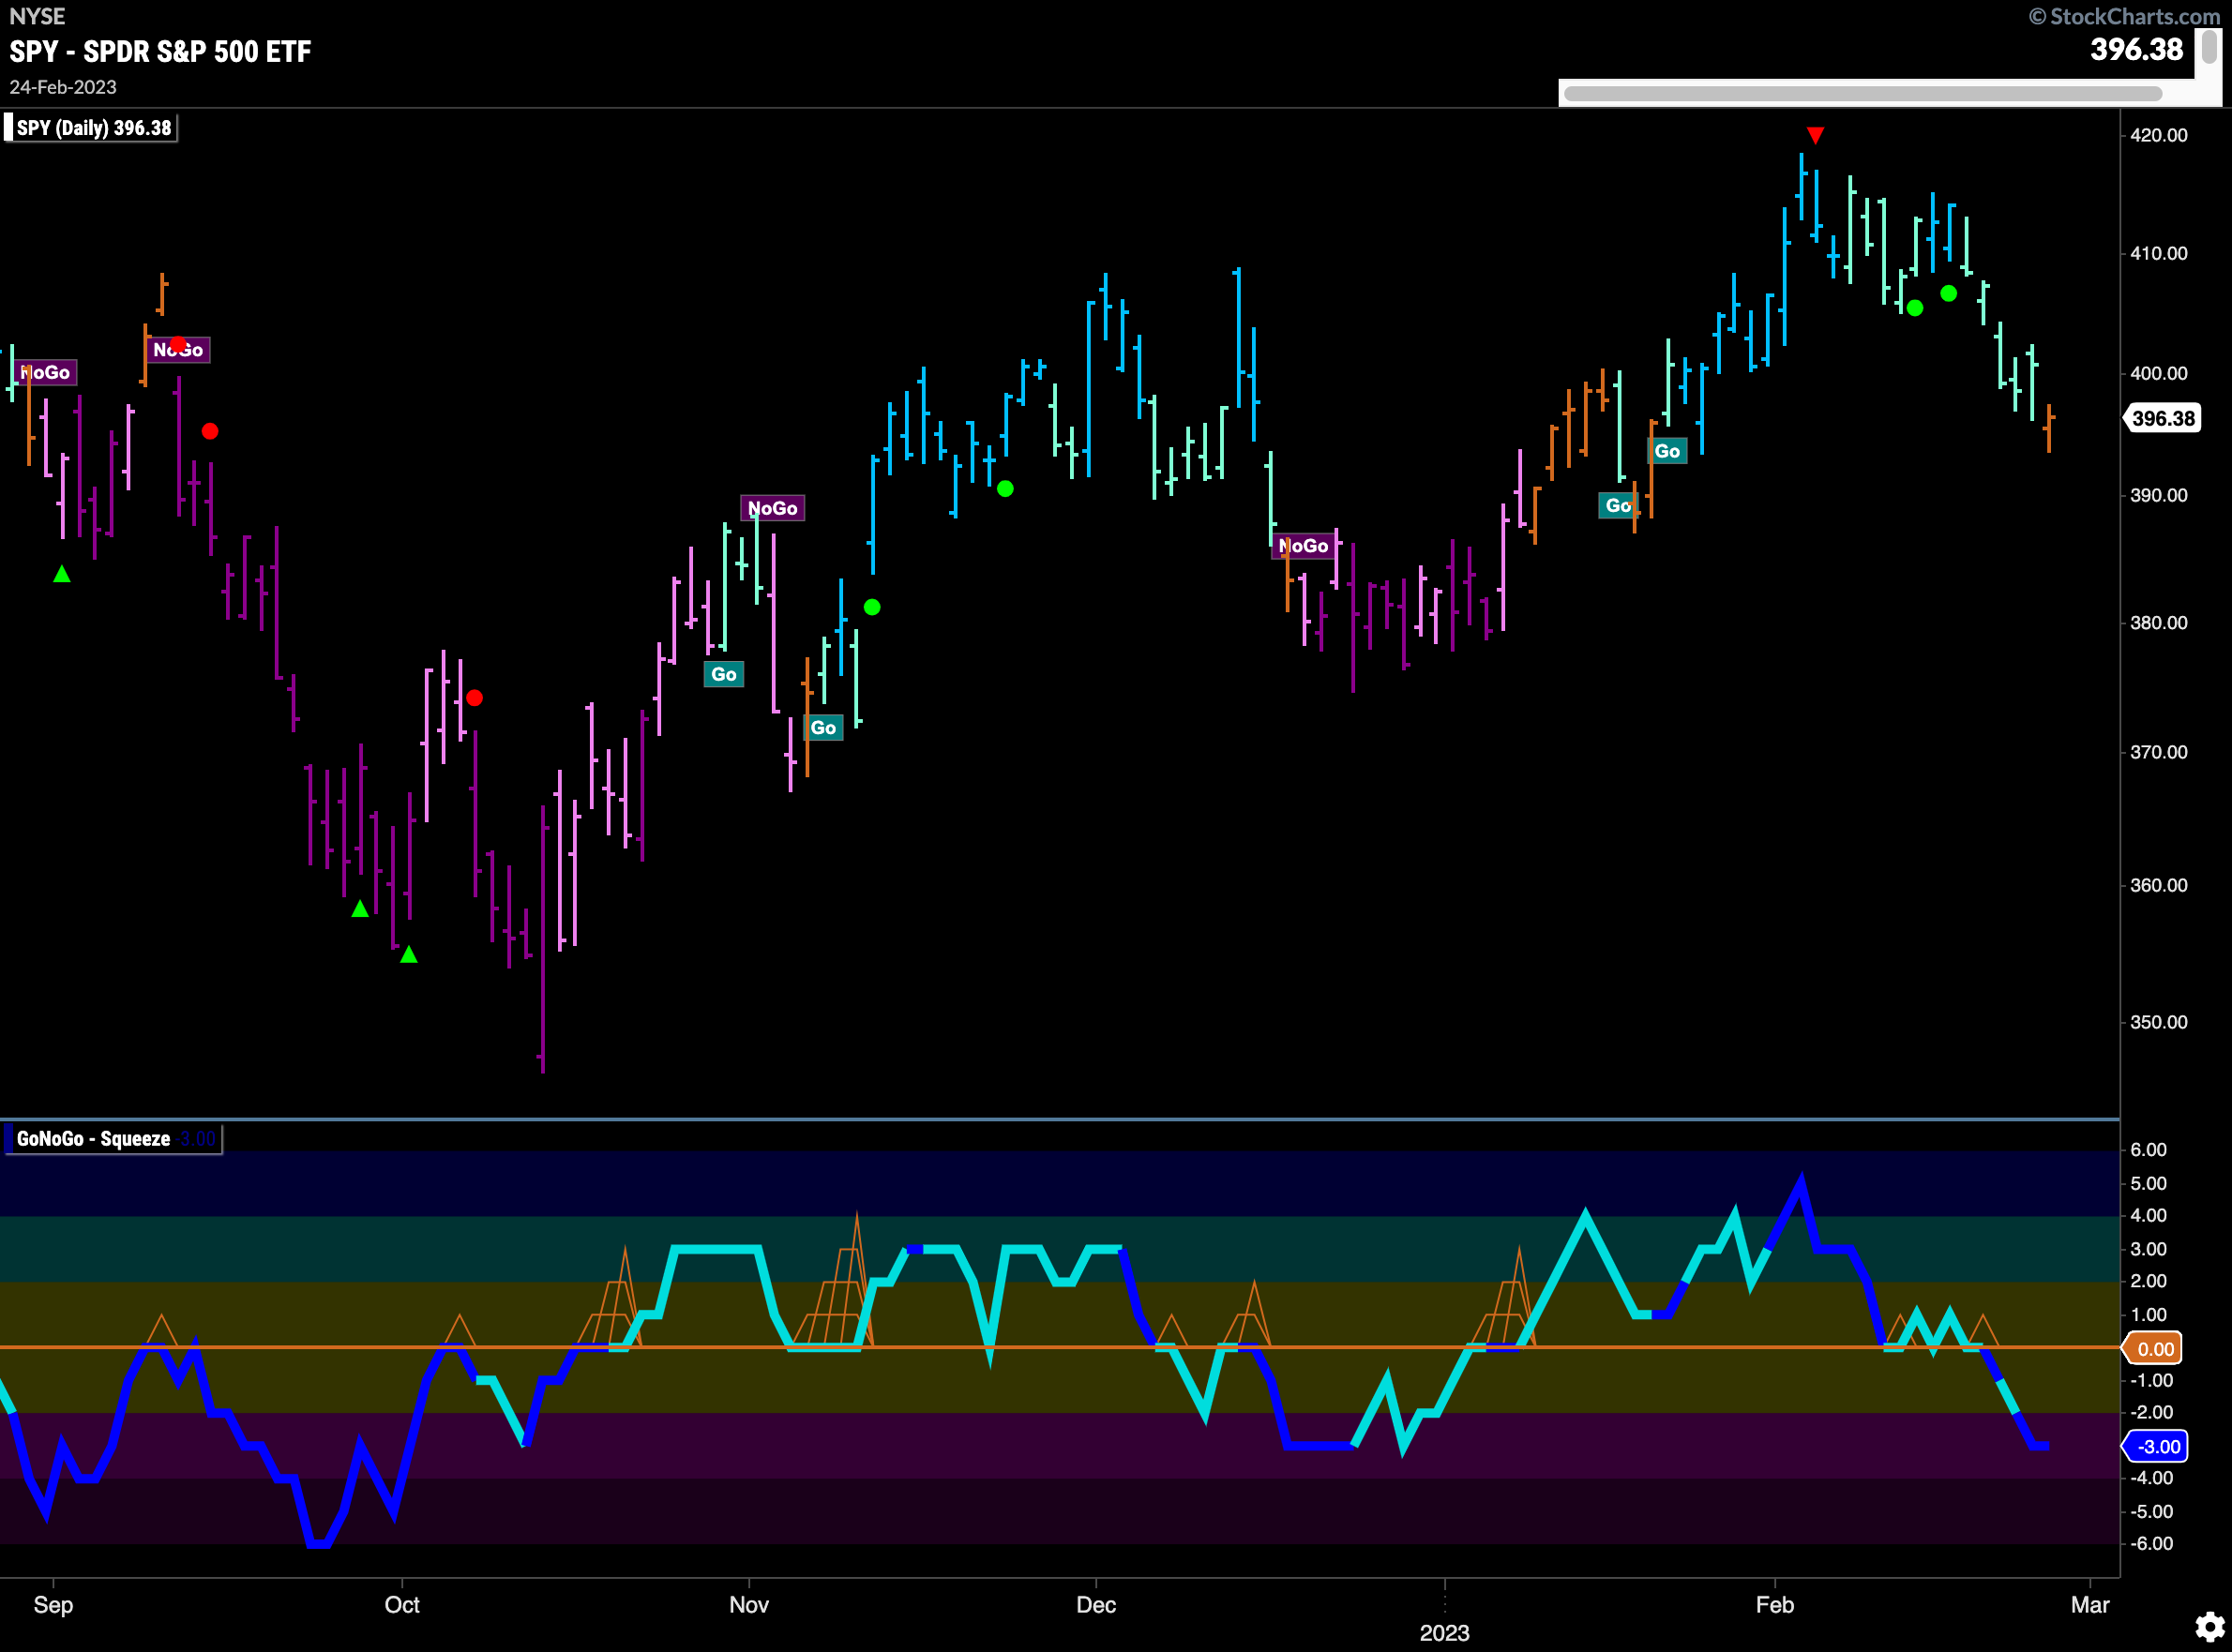Click the Go label in early November near 372
The height and width of the screenshot is (1652, 2232).
pyautogui.click(x=823, y=727)
